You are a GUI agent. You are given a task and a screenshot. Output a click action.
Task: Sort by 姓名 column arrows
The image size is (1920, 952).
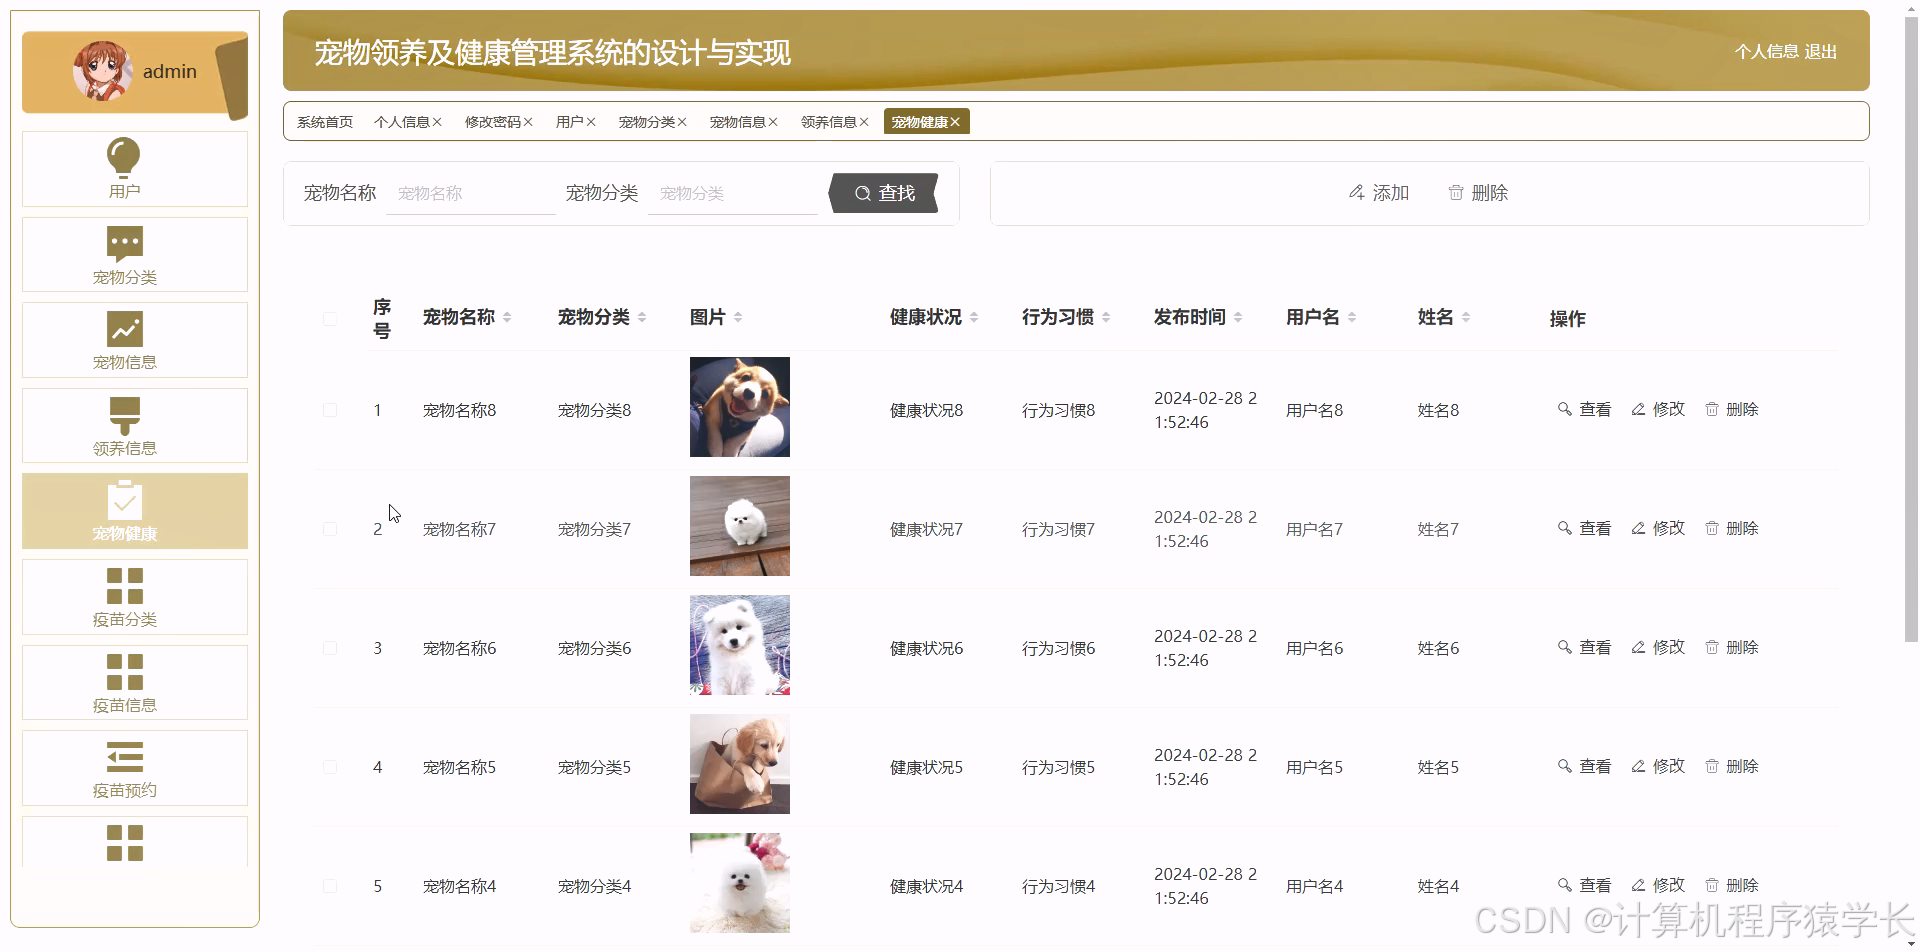pos(1466,317)
